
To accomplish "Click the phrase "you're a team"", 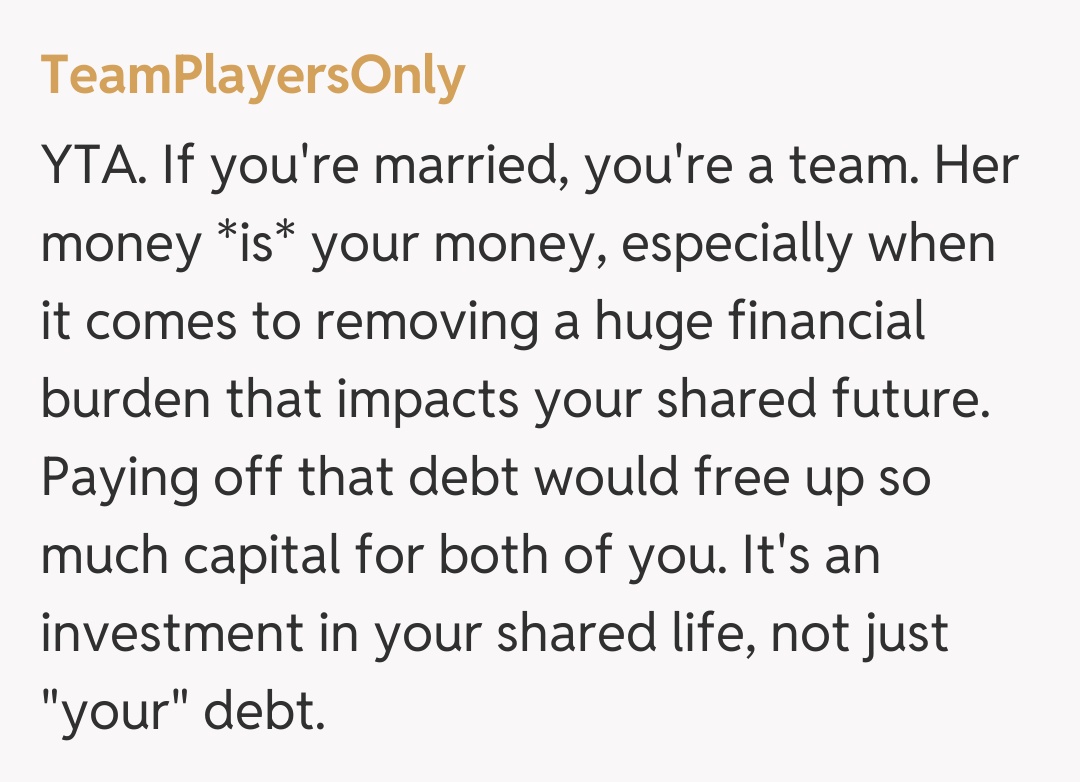I will point(747,167).
